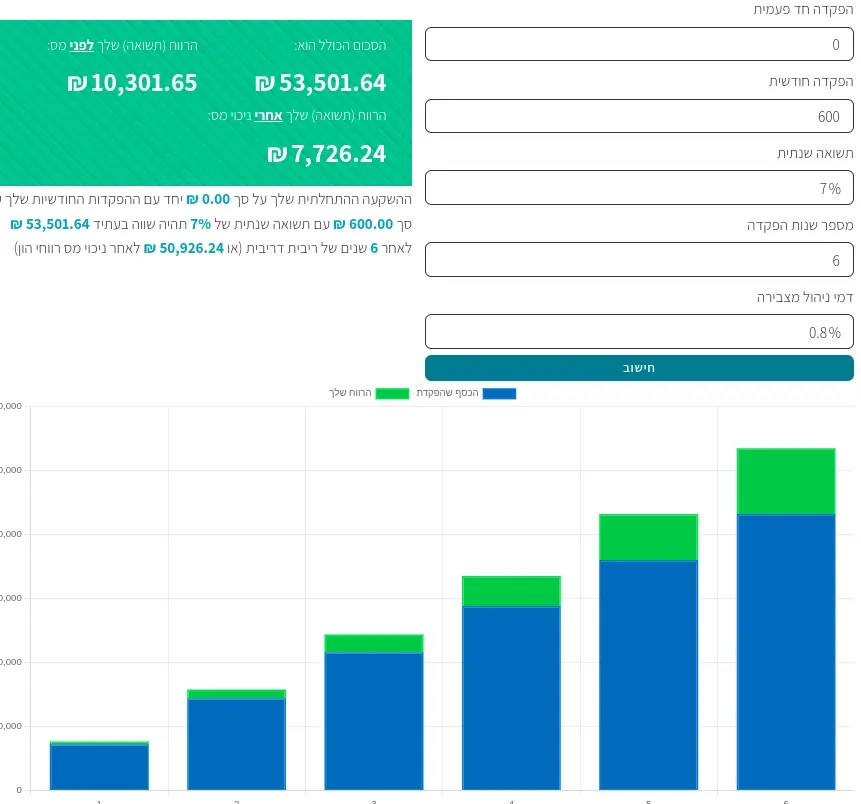Click the green profit segment of year 5

click(x=648, y=537)
